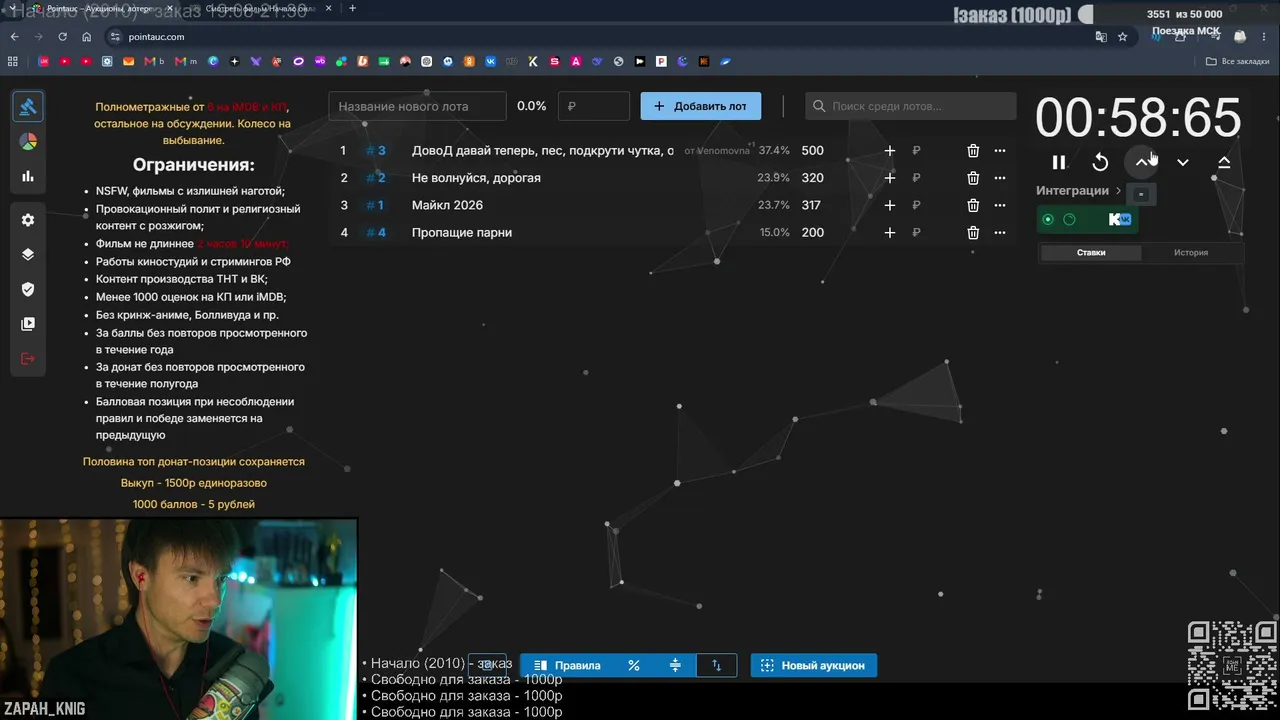
Task: Select lot name 'Майкл 2026'
Action: (x=447, y=205)
